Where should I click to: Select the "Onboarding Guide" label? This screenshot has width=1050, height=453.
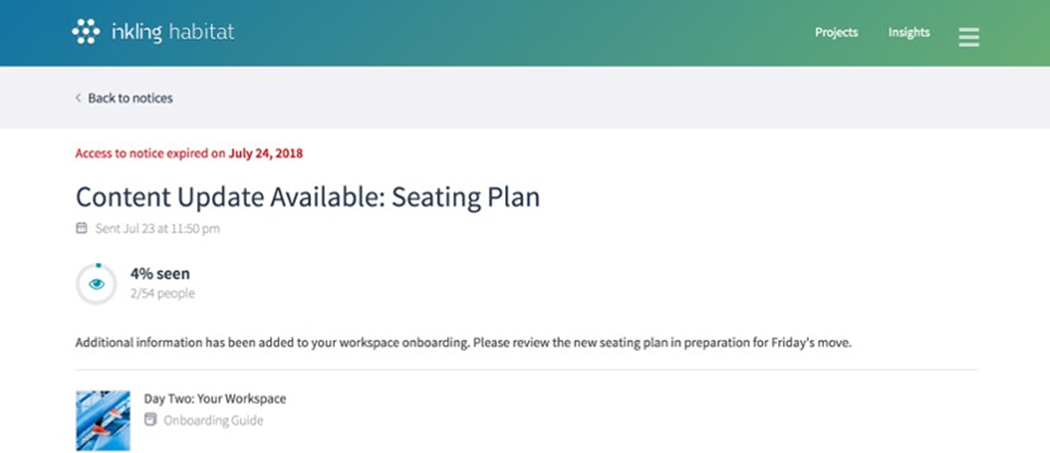pos(213,421)
